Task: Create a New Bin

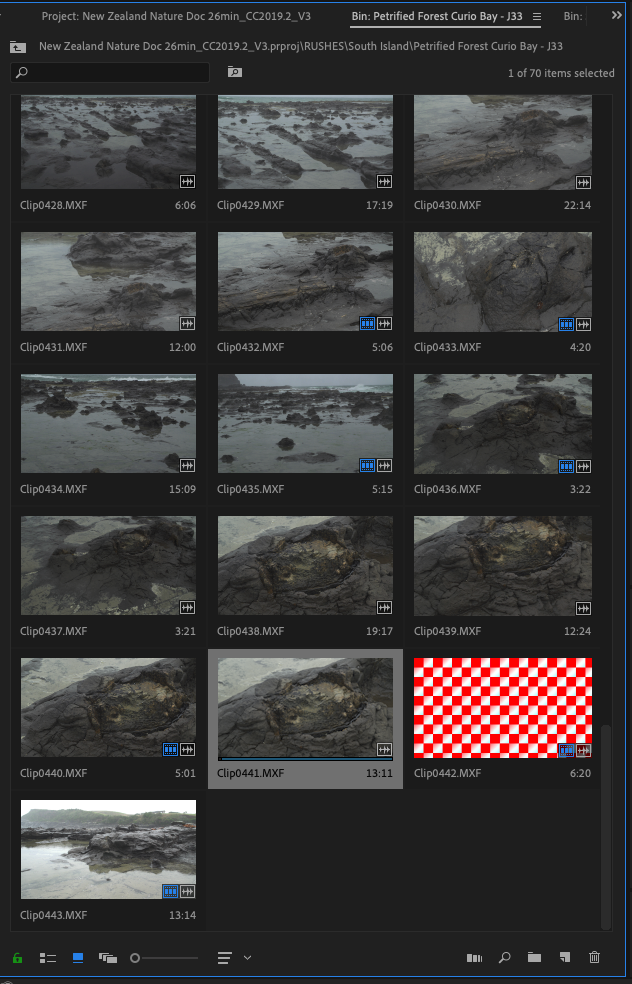Action: pos(534,958)
